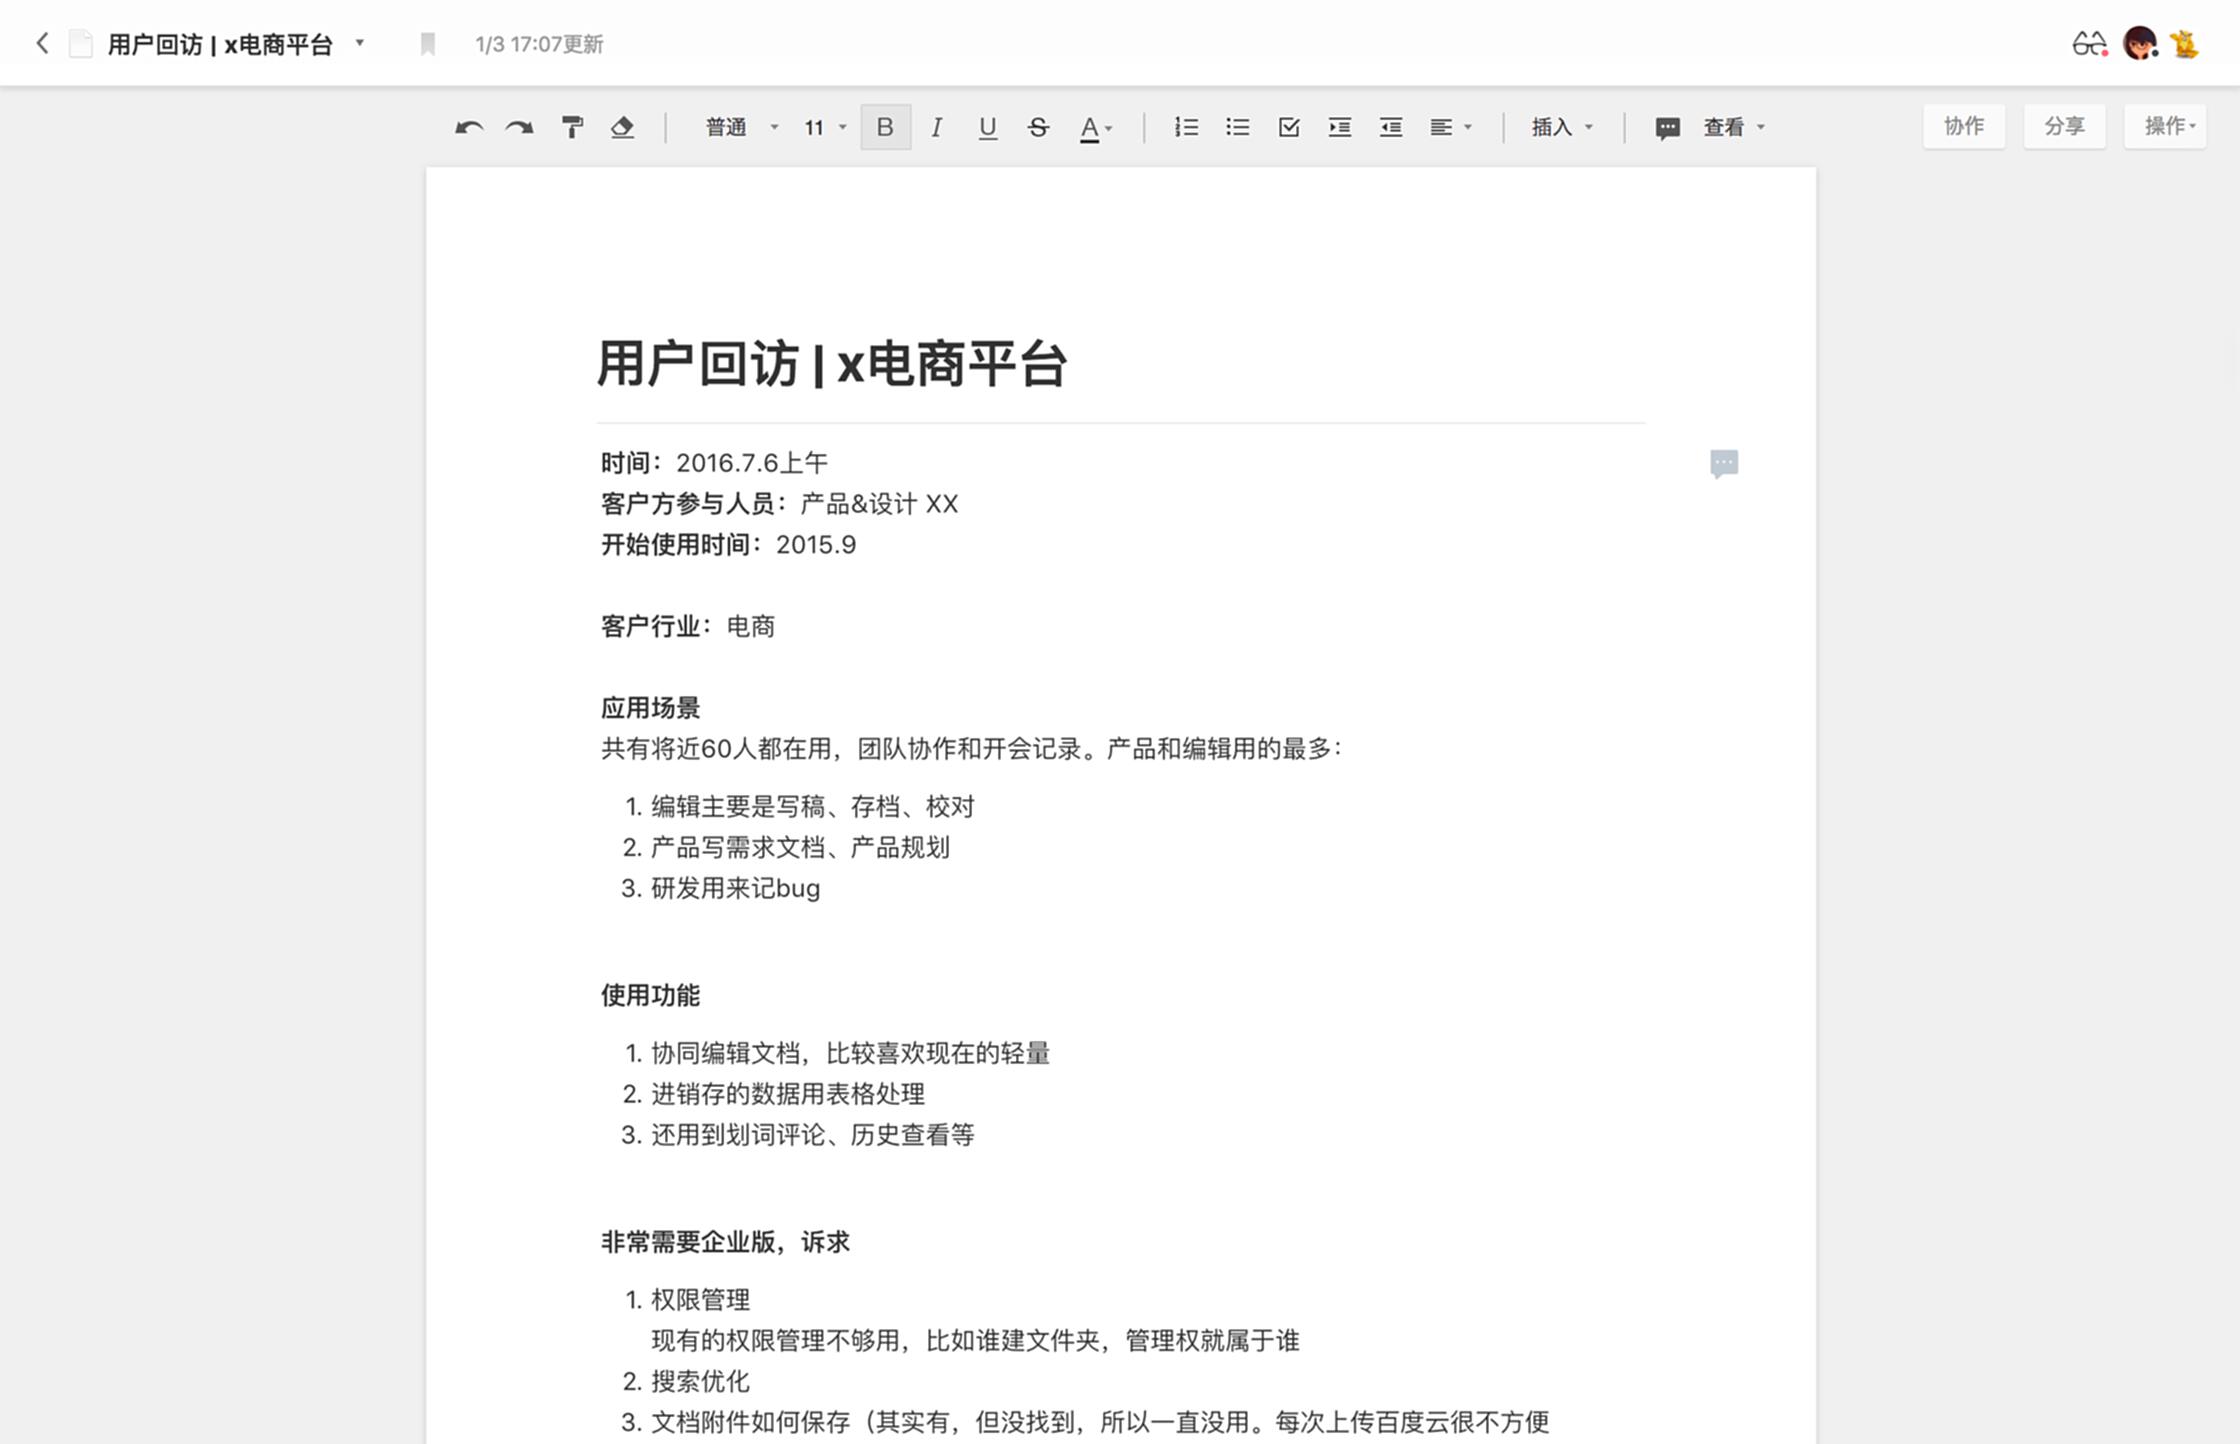
Task: Insert a checkbox task list
Action: (x=1288, y=127)
